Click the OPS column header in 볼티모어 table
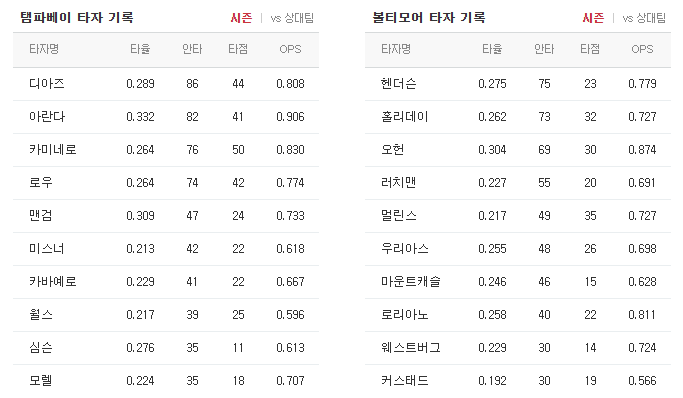683x398 pixels. [x=642, y=49]
